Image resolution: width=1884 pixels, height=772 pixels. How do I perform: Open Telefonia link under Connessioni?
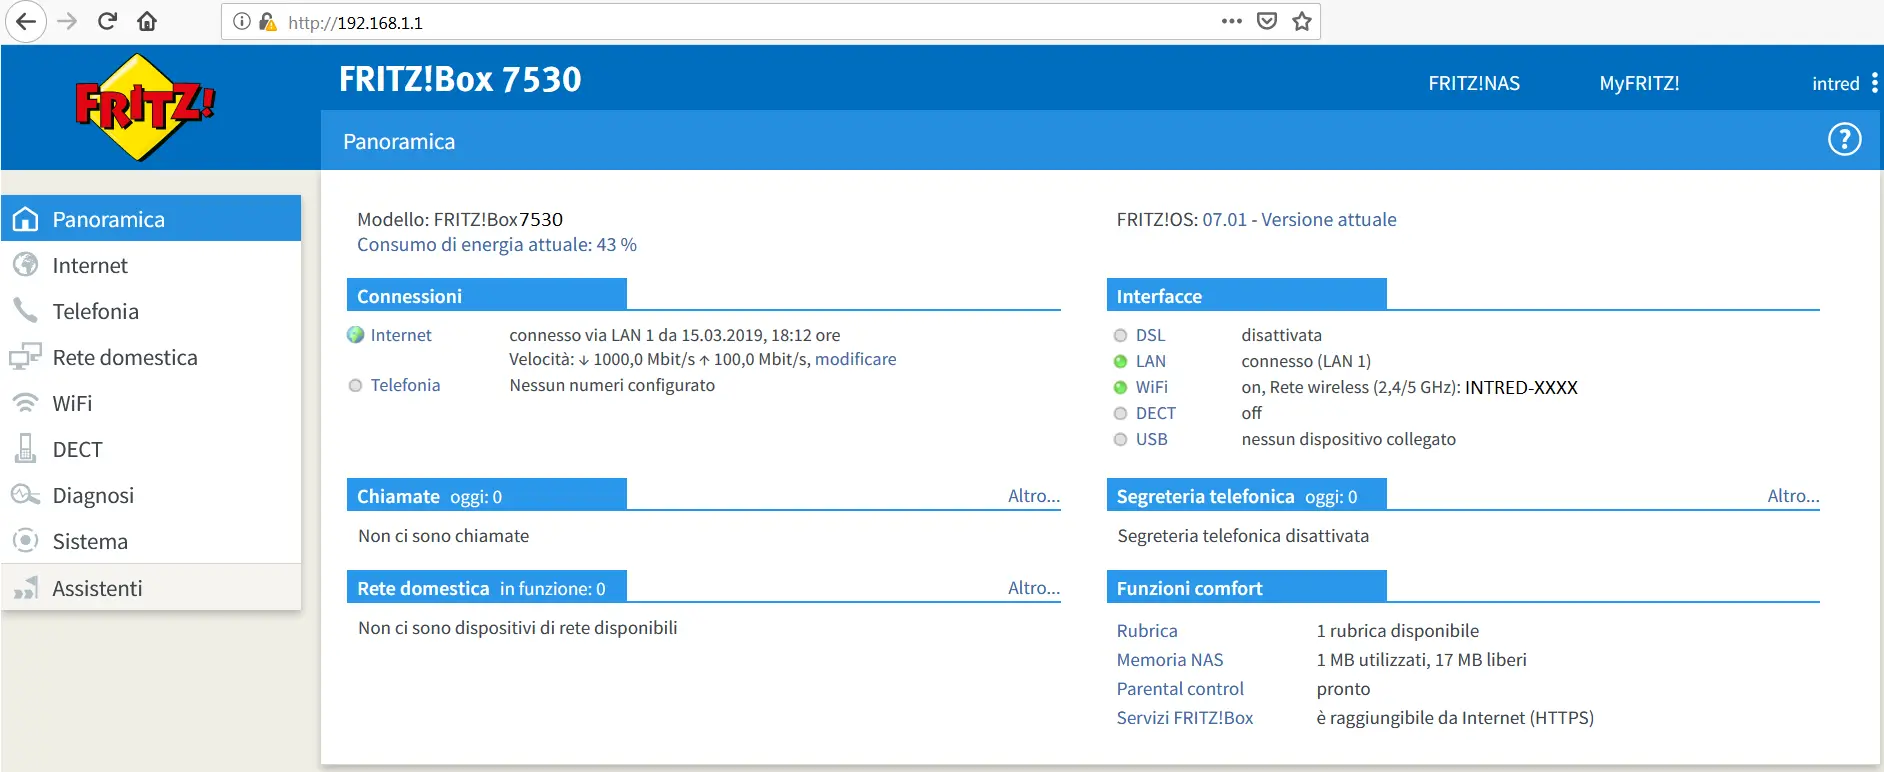coord(405,385)
